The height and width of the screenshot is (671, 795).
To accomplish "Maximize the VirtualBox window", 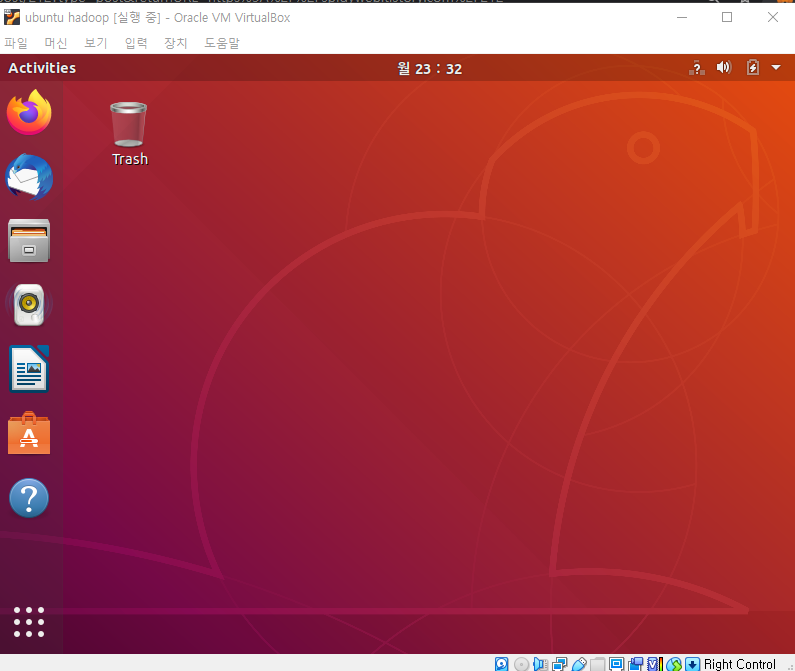I will [727, 17].
